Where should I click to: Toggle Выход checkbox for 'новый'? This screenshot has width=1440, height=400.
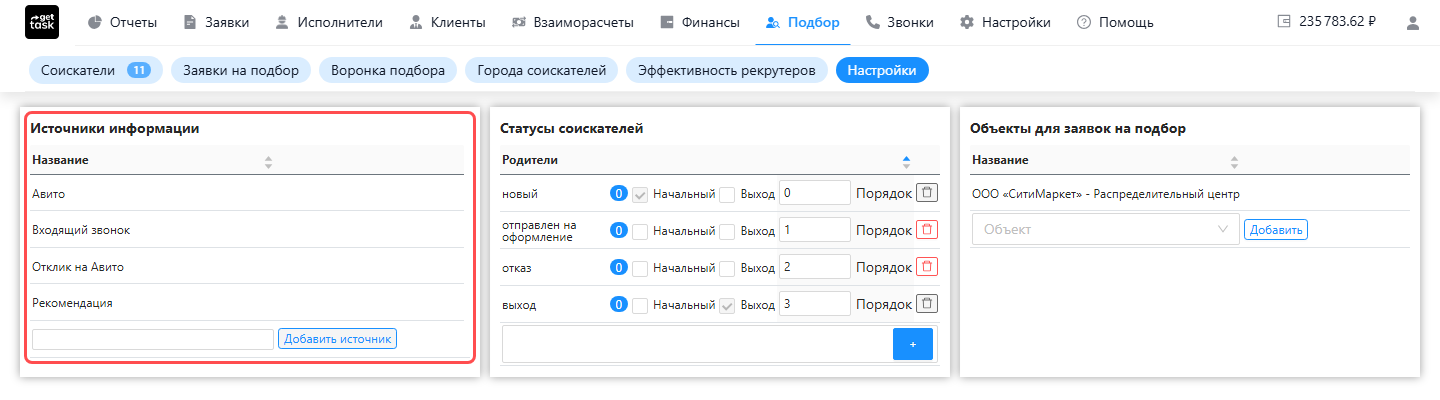pyautogui.click(x=727, y=194)
